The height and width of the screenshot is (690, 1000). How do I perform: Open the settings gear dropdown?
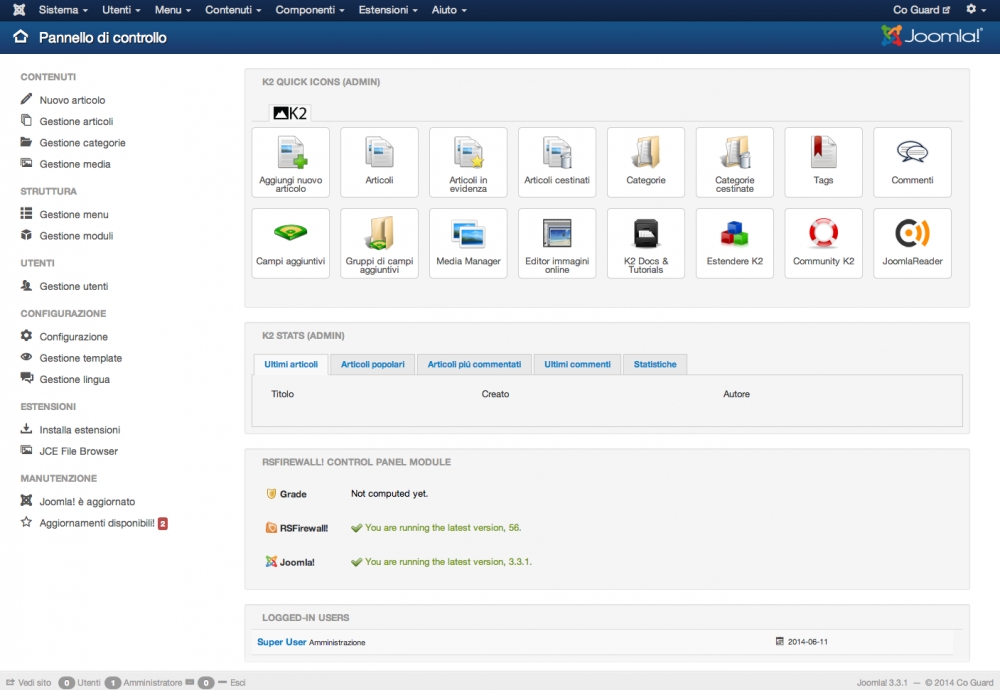click(976, 10)
